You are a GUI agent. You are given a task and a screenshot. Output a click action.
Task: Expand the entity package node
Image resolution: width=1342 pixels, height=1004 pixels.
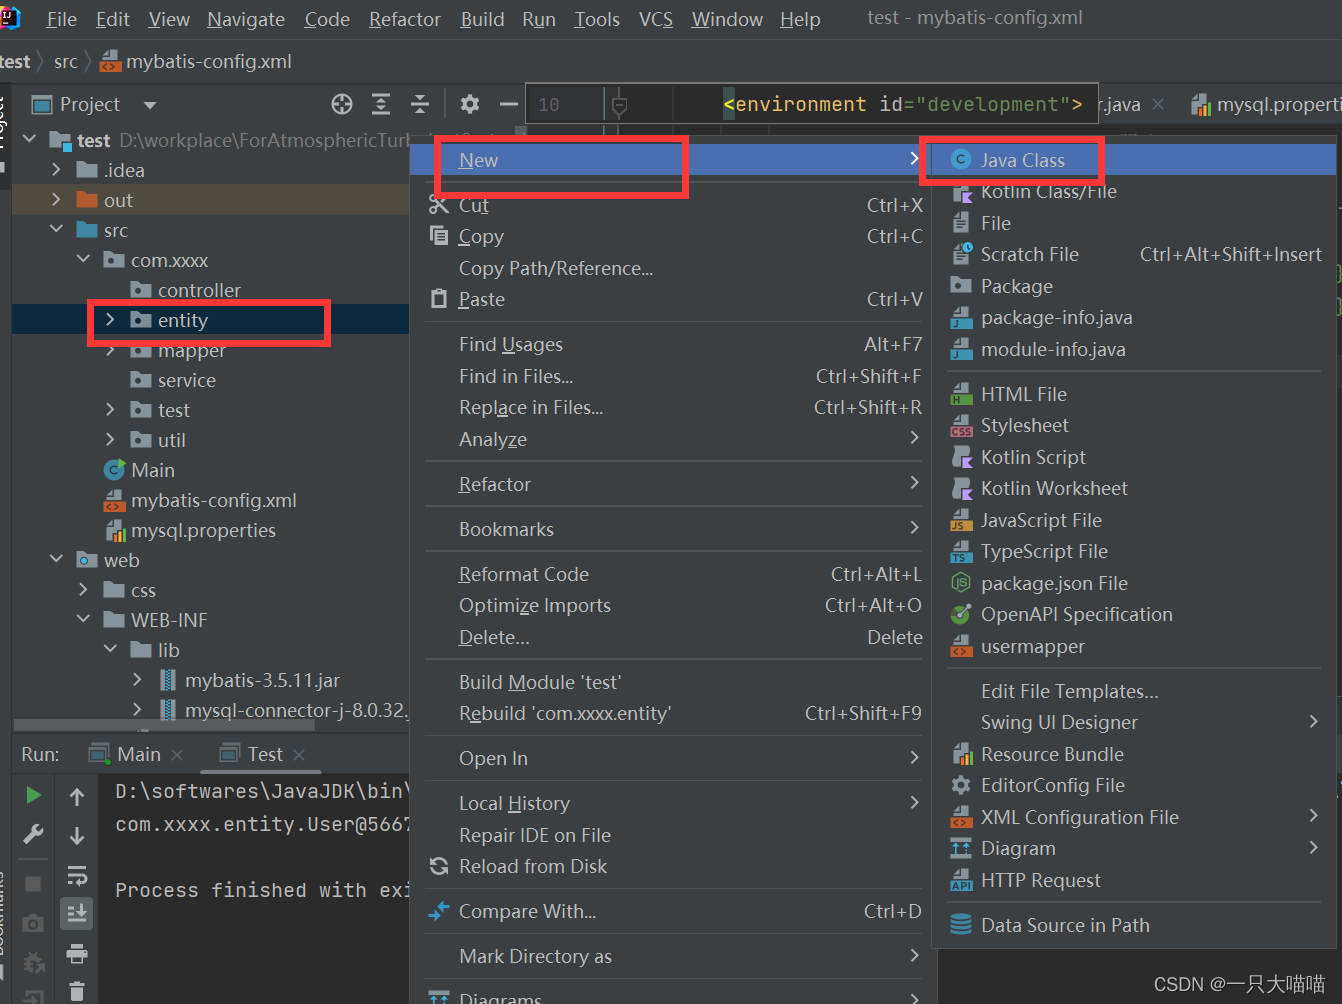pos(111,320)
